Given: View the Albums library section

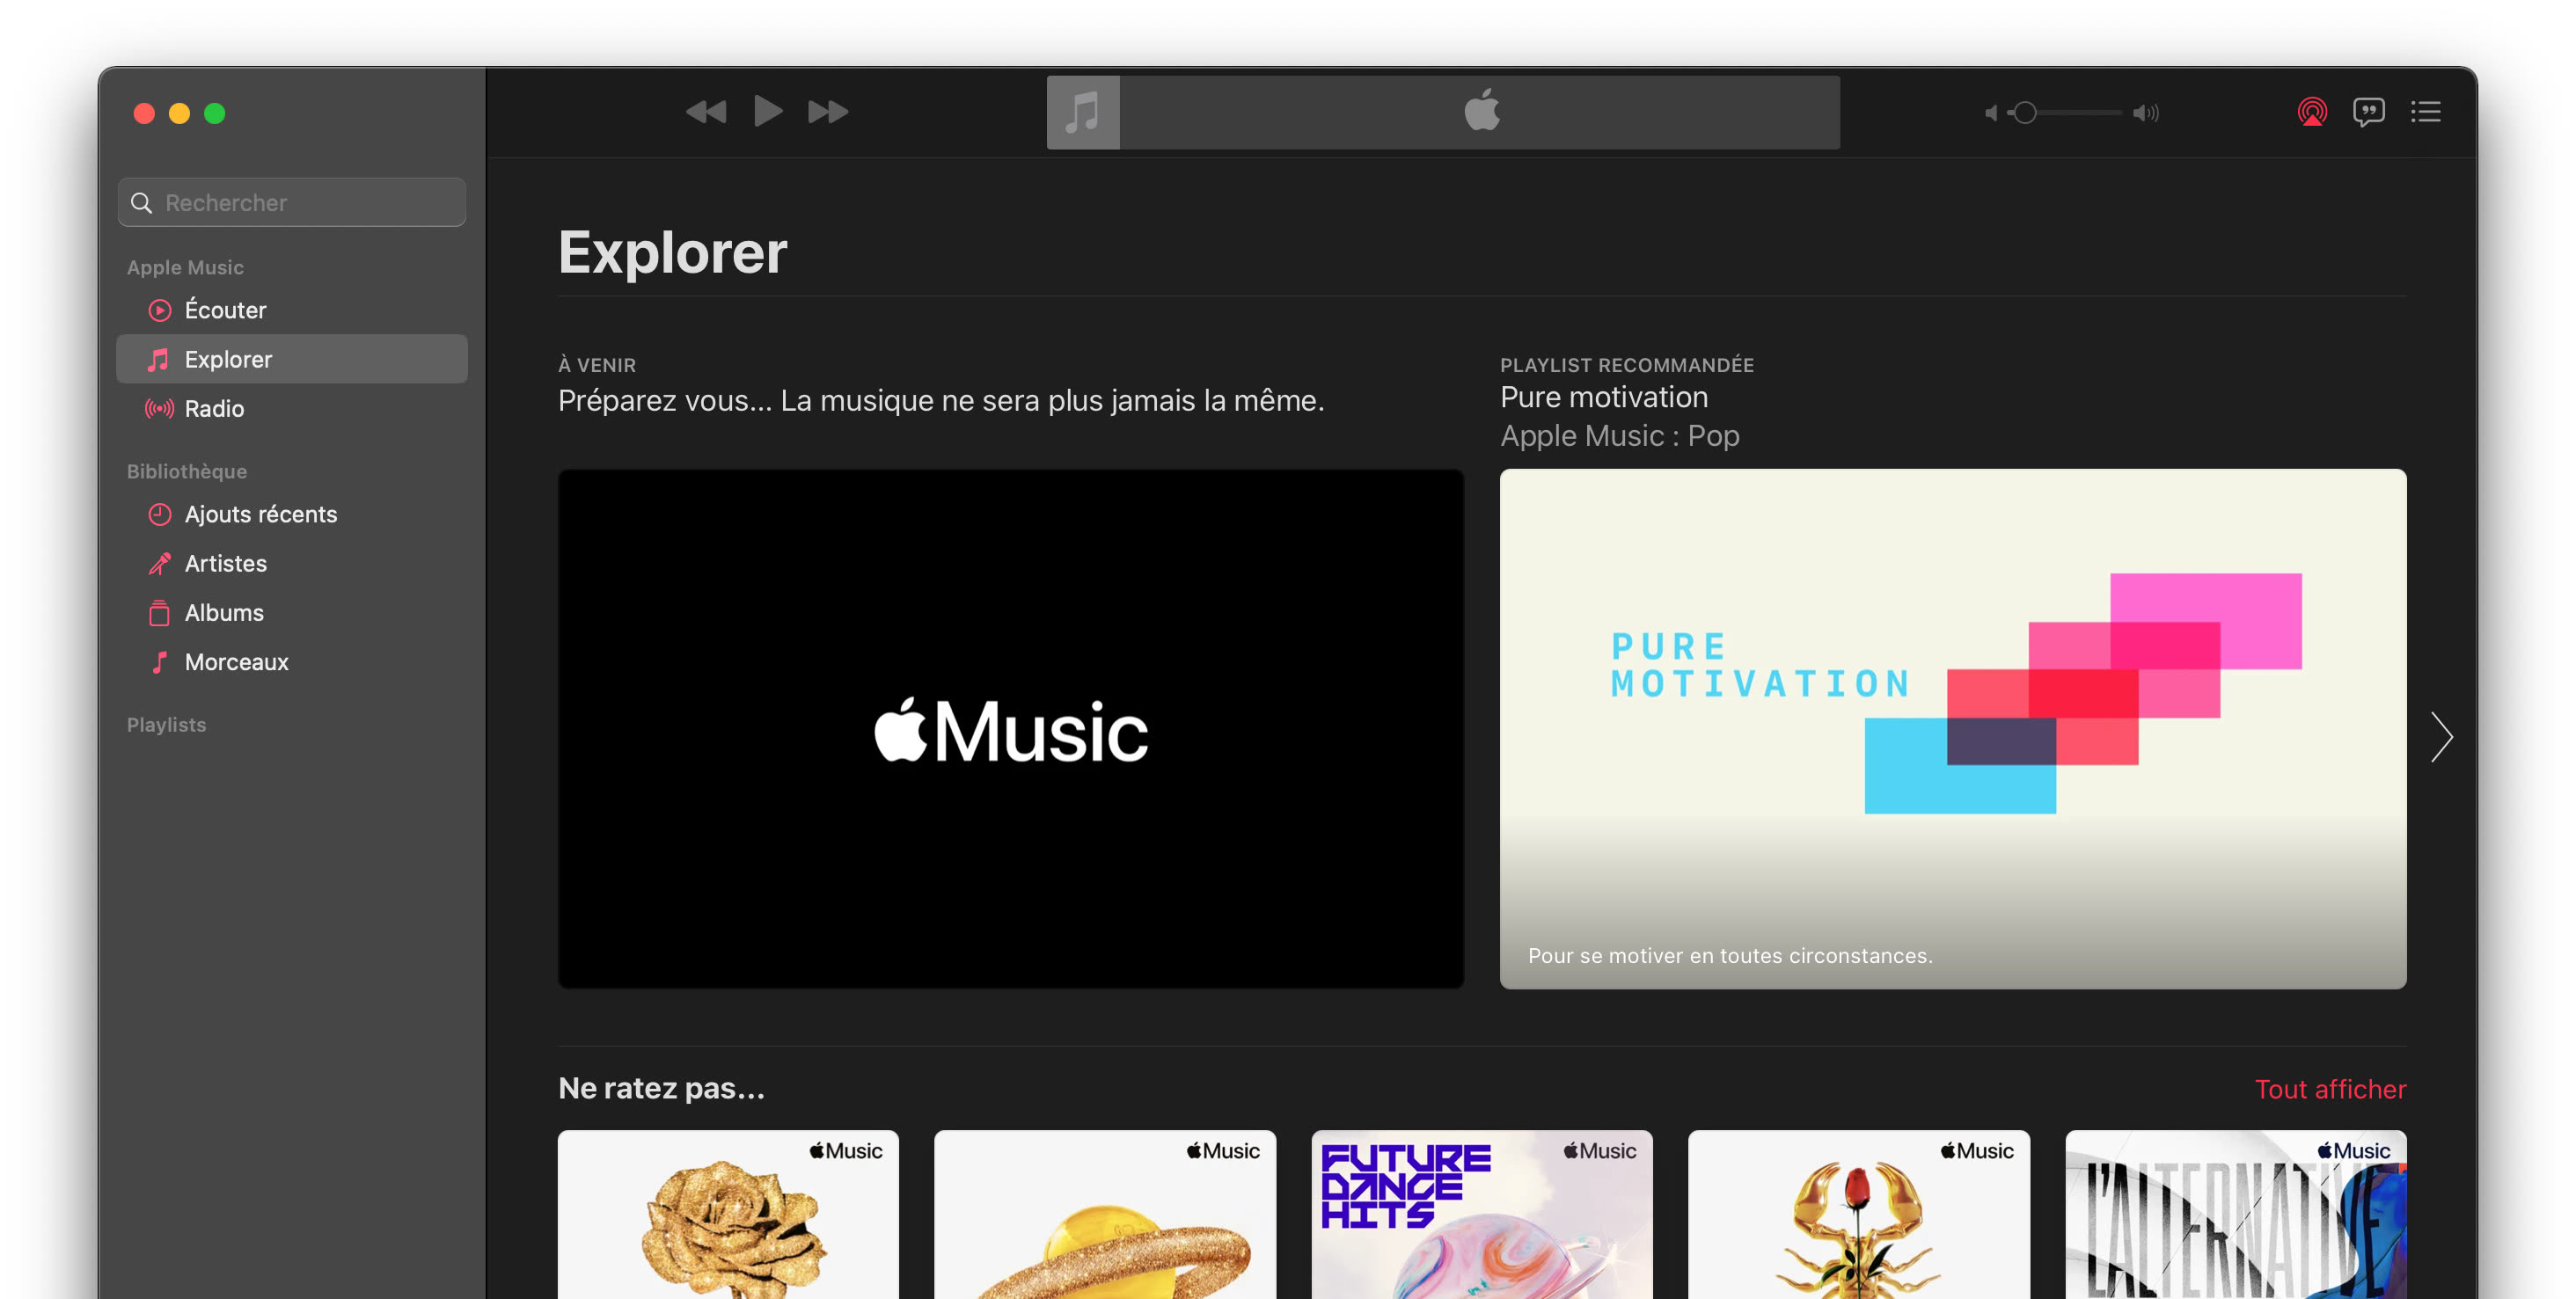Looking at the screenshot, I should click(224, 612).
